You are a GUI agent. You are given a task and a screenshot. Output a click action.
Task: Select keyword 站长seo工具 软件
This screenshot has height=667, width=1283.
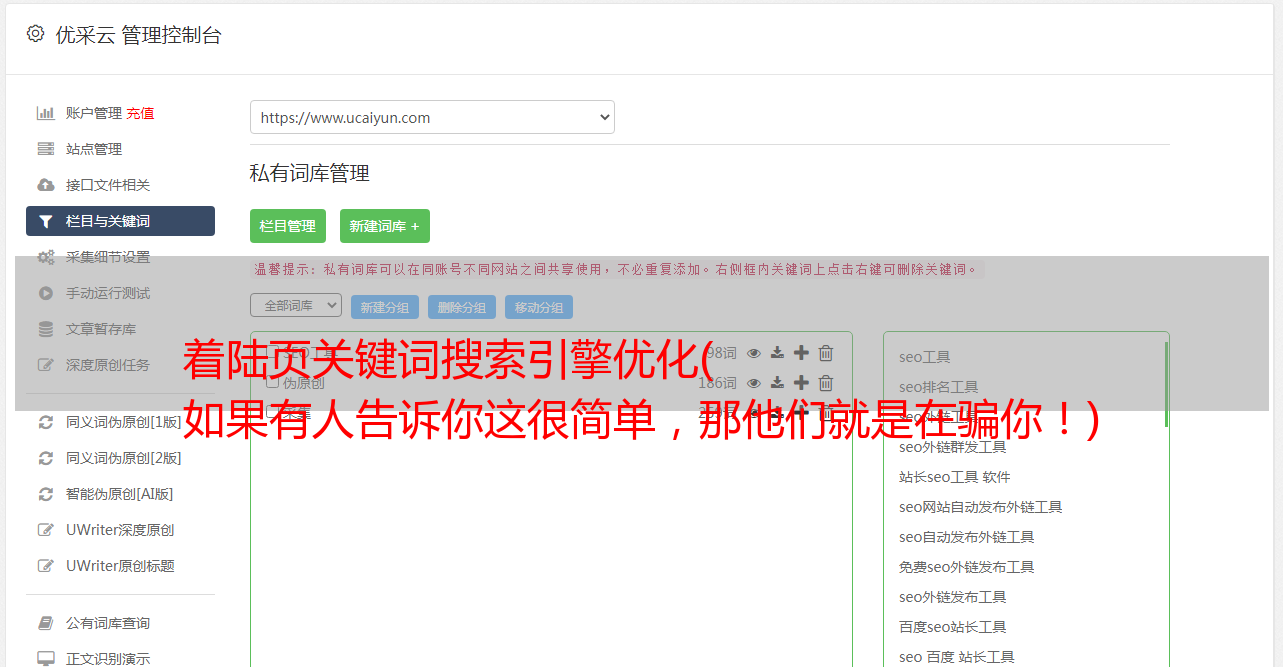955,477
